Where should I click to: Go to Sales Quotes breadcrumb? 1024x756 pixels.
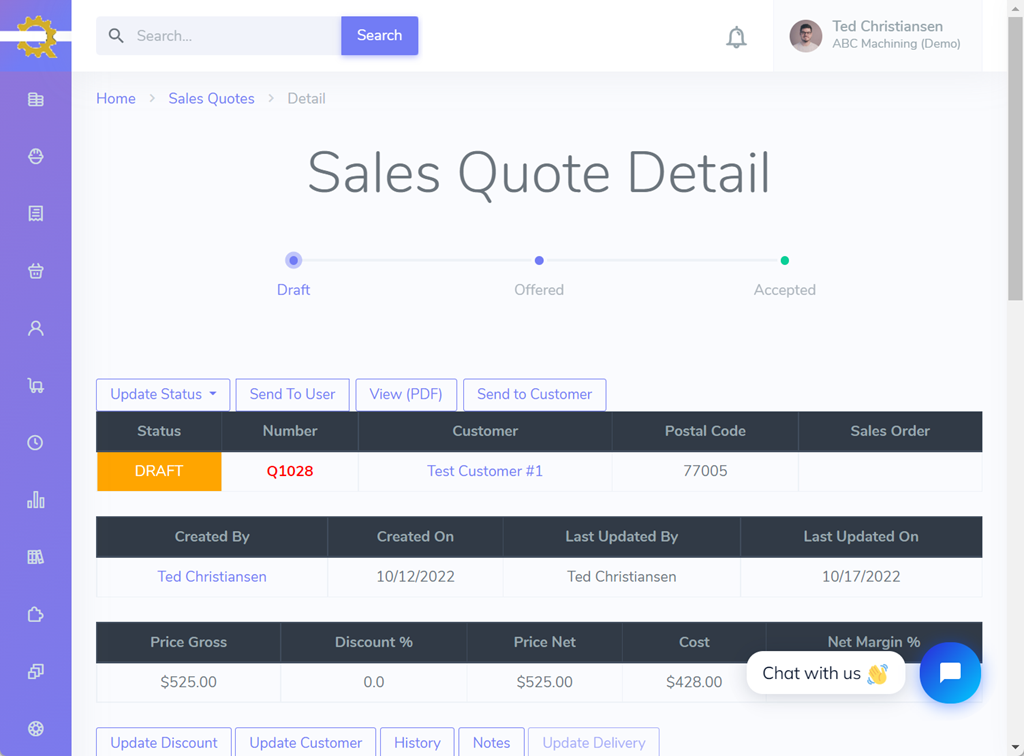211,98
